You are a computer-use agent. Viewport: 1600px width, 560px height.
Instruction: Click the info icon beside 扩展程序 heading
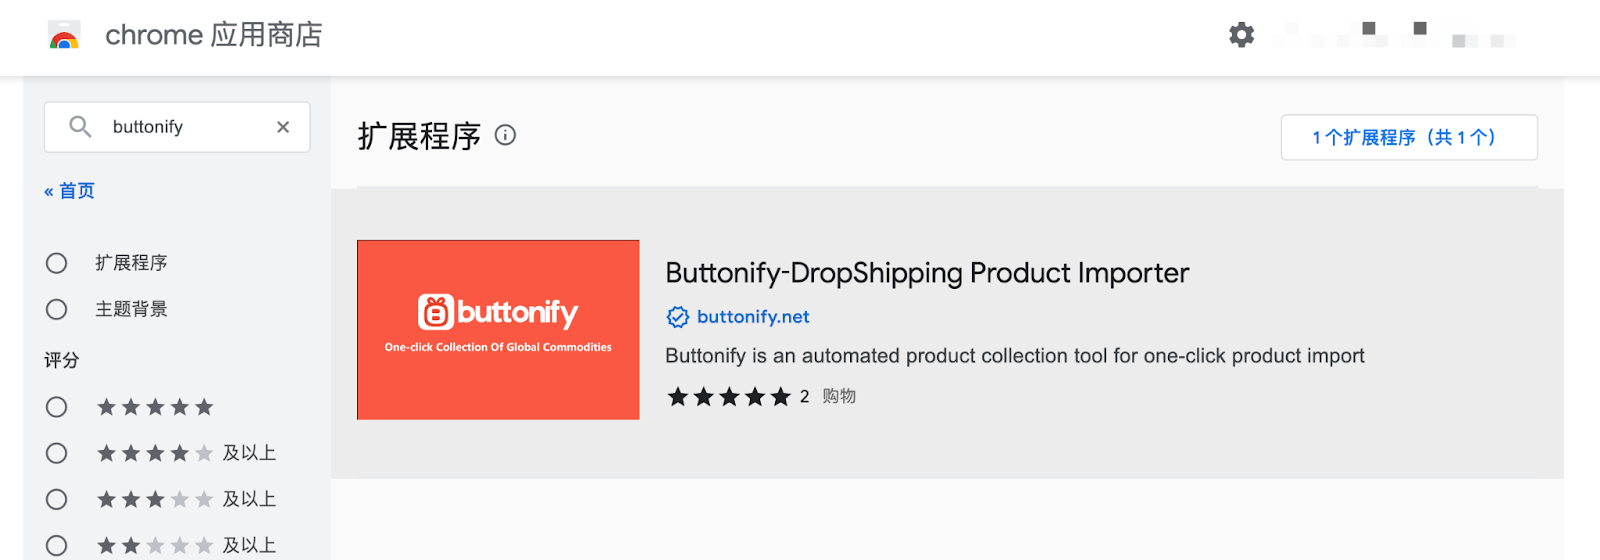point(506,135)
